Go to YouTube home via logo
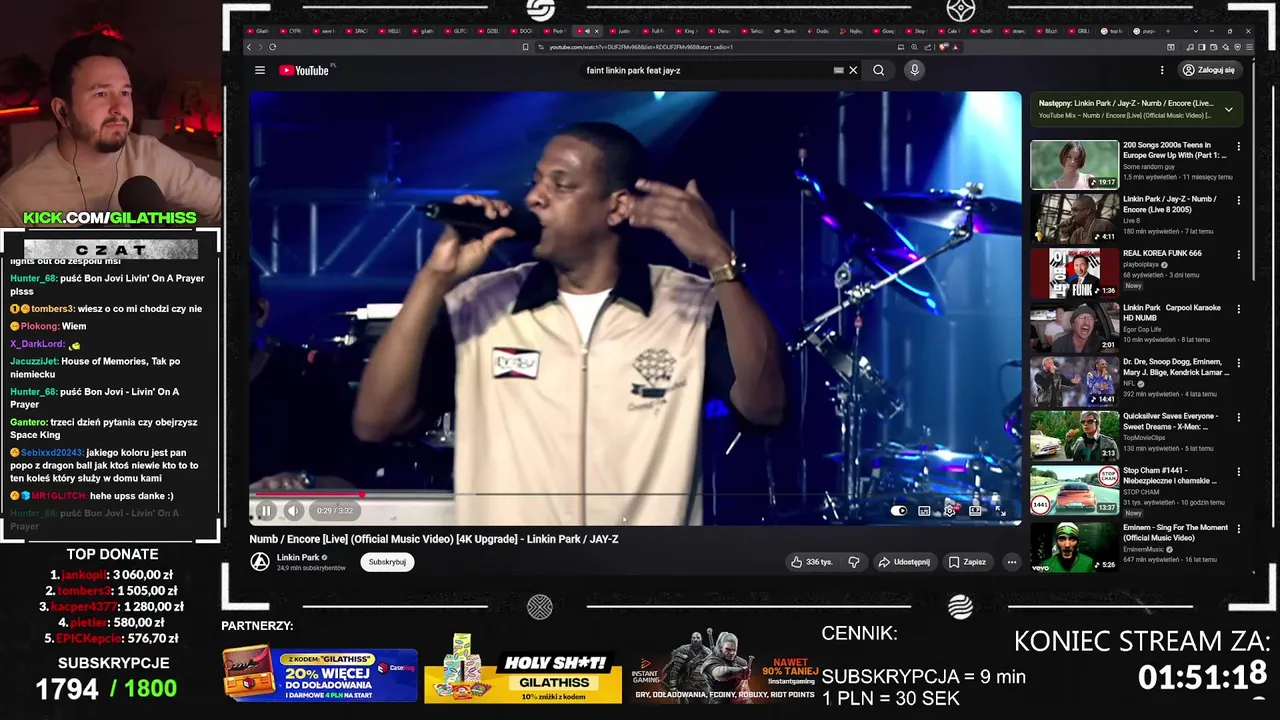1280x720 pixels. 304,70
